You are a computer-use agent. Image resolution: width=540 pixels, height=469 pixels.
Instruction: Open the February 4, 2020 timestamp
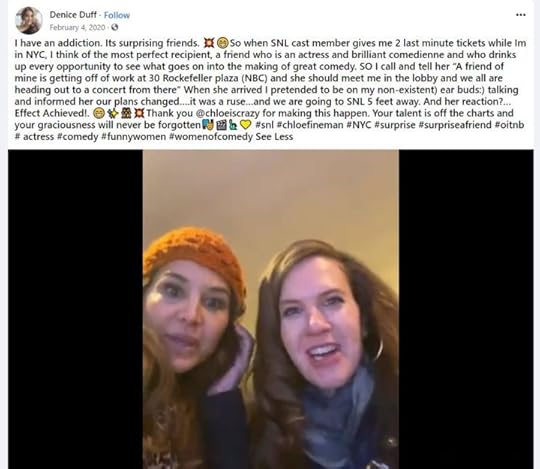click(77, 27)
